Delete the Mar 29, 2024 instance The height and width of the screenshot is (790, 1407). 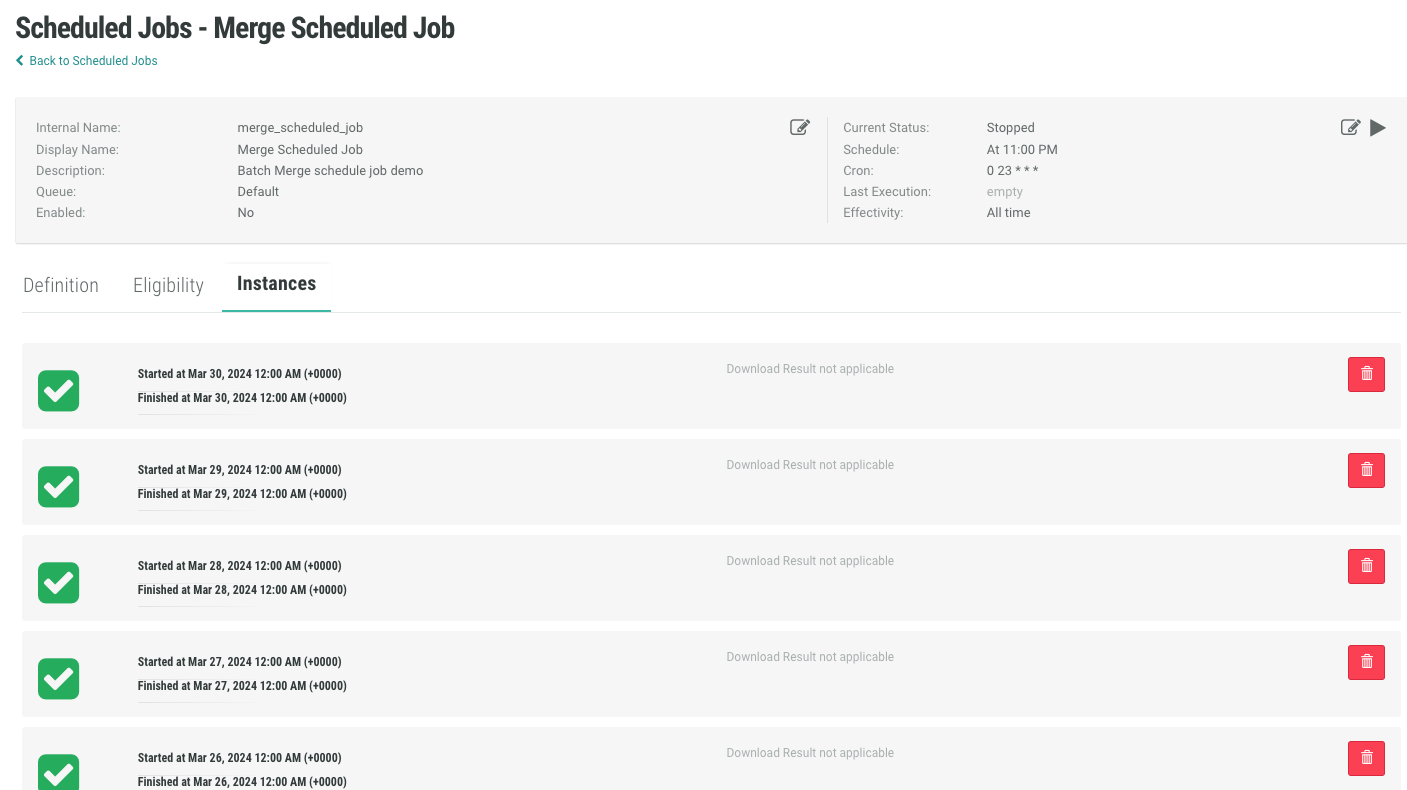tap(1366, 470)
